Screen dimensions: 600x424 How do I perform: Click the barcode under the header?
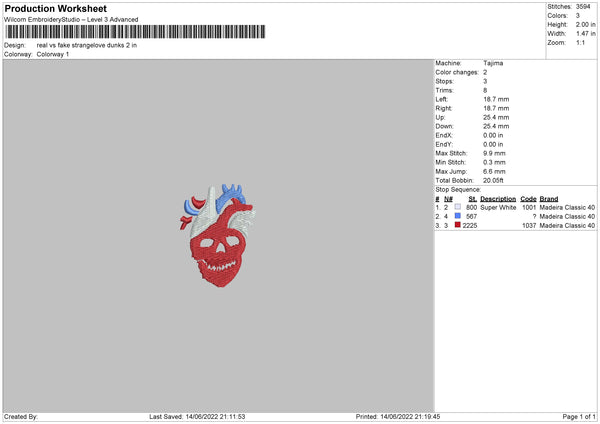pyautogui.click(x=135, y=32)
